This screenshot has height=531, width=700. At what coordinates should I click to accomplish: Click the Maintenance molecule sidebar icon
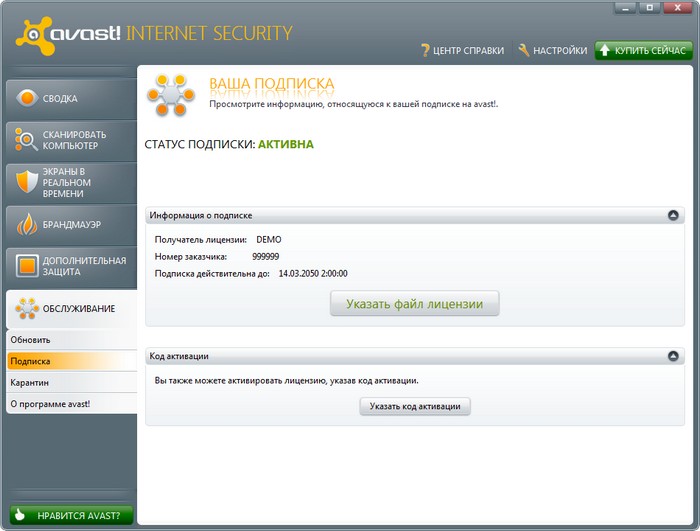[27, 308]
